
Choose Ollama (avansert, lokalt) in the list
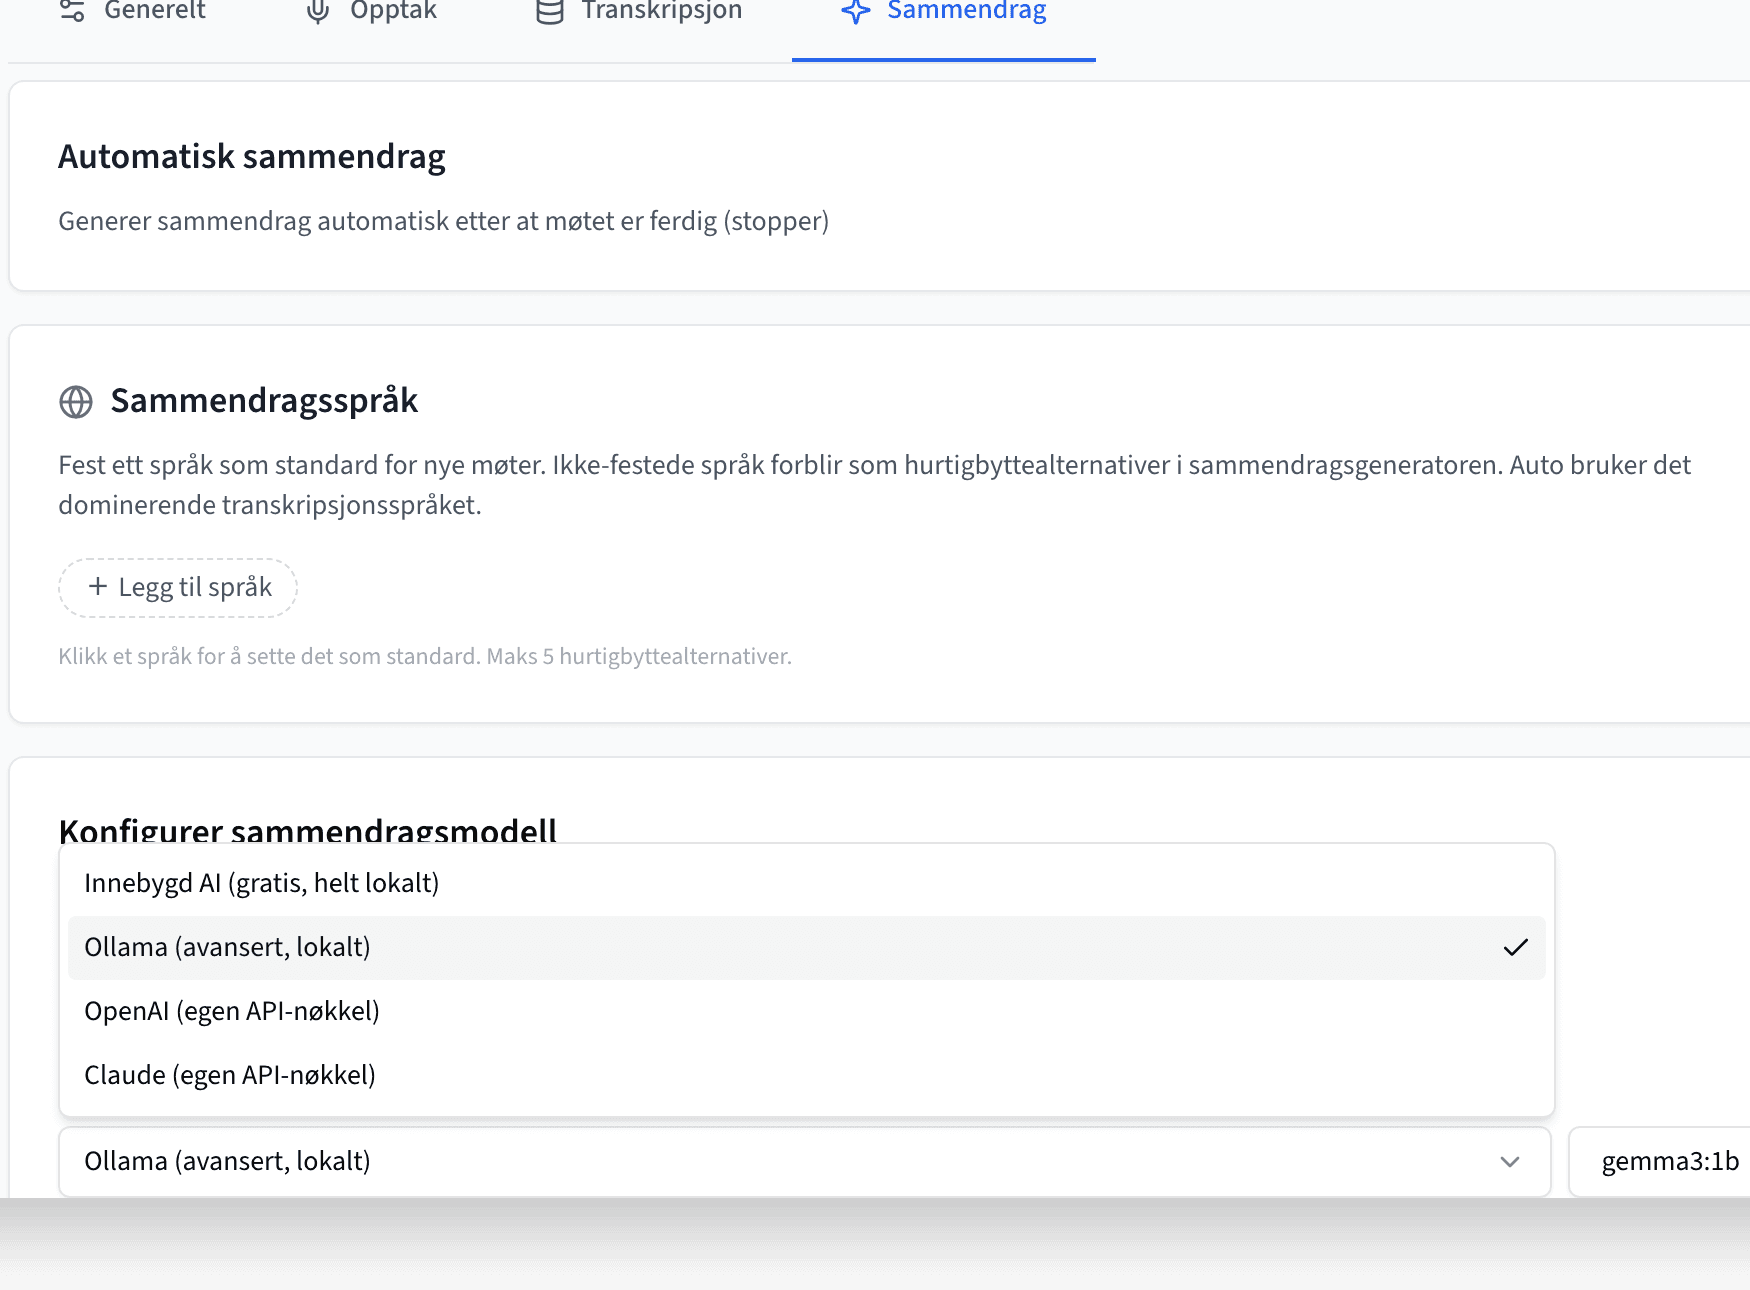pyautogui.click(x=807, y=947)
